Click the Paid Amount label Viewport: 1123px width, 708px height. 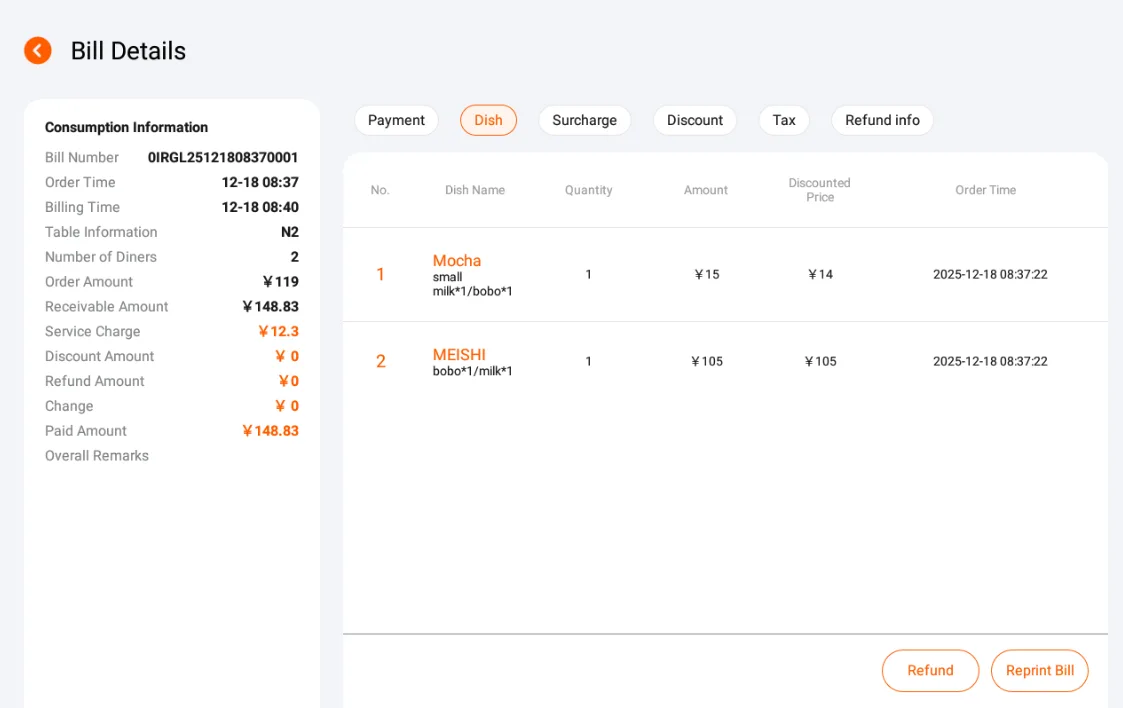point(85,431)
